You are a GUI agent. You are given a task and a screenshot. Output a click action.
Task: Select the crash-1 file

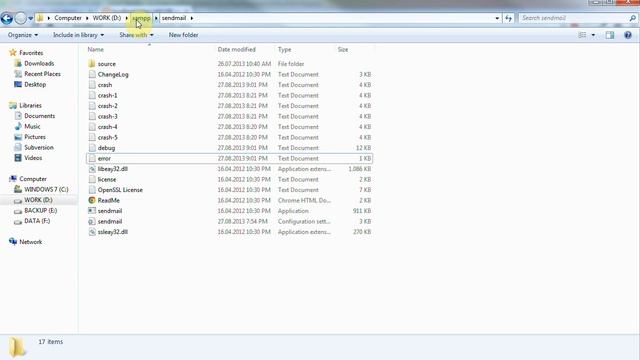(107, 96)
